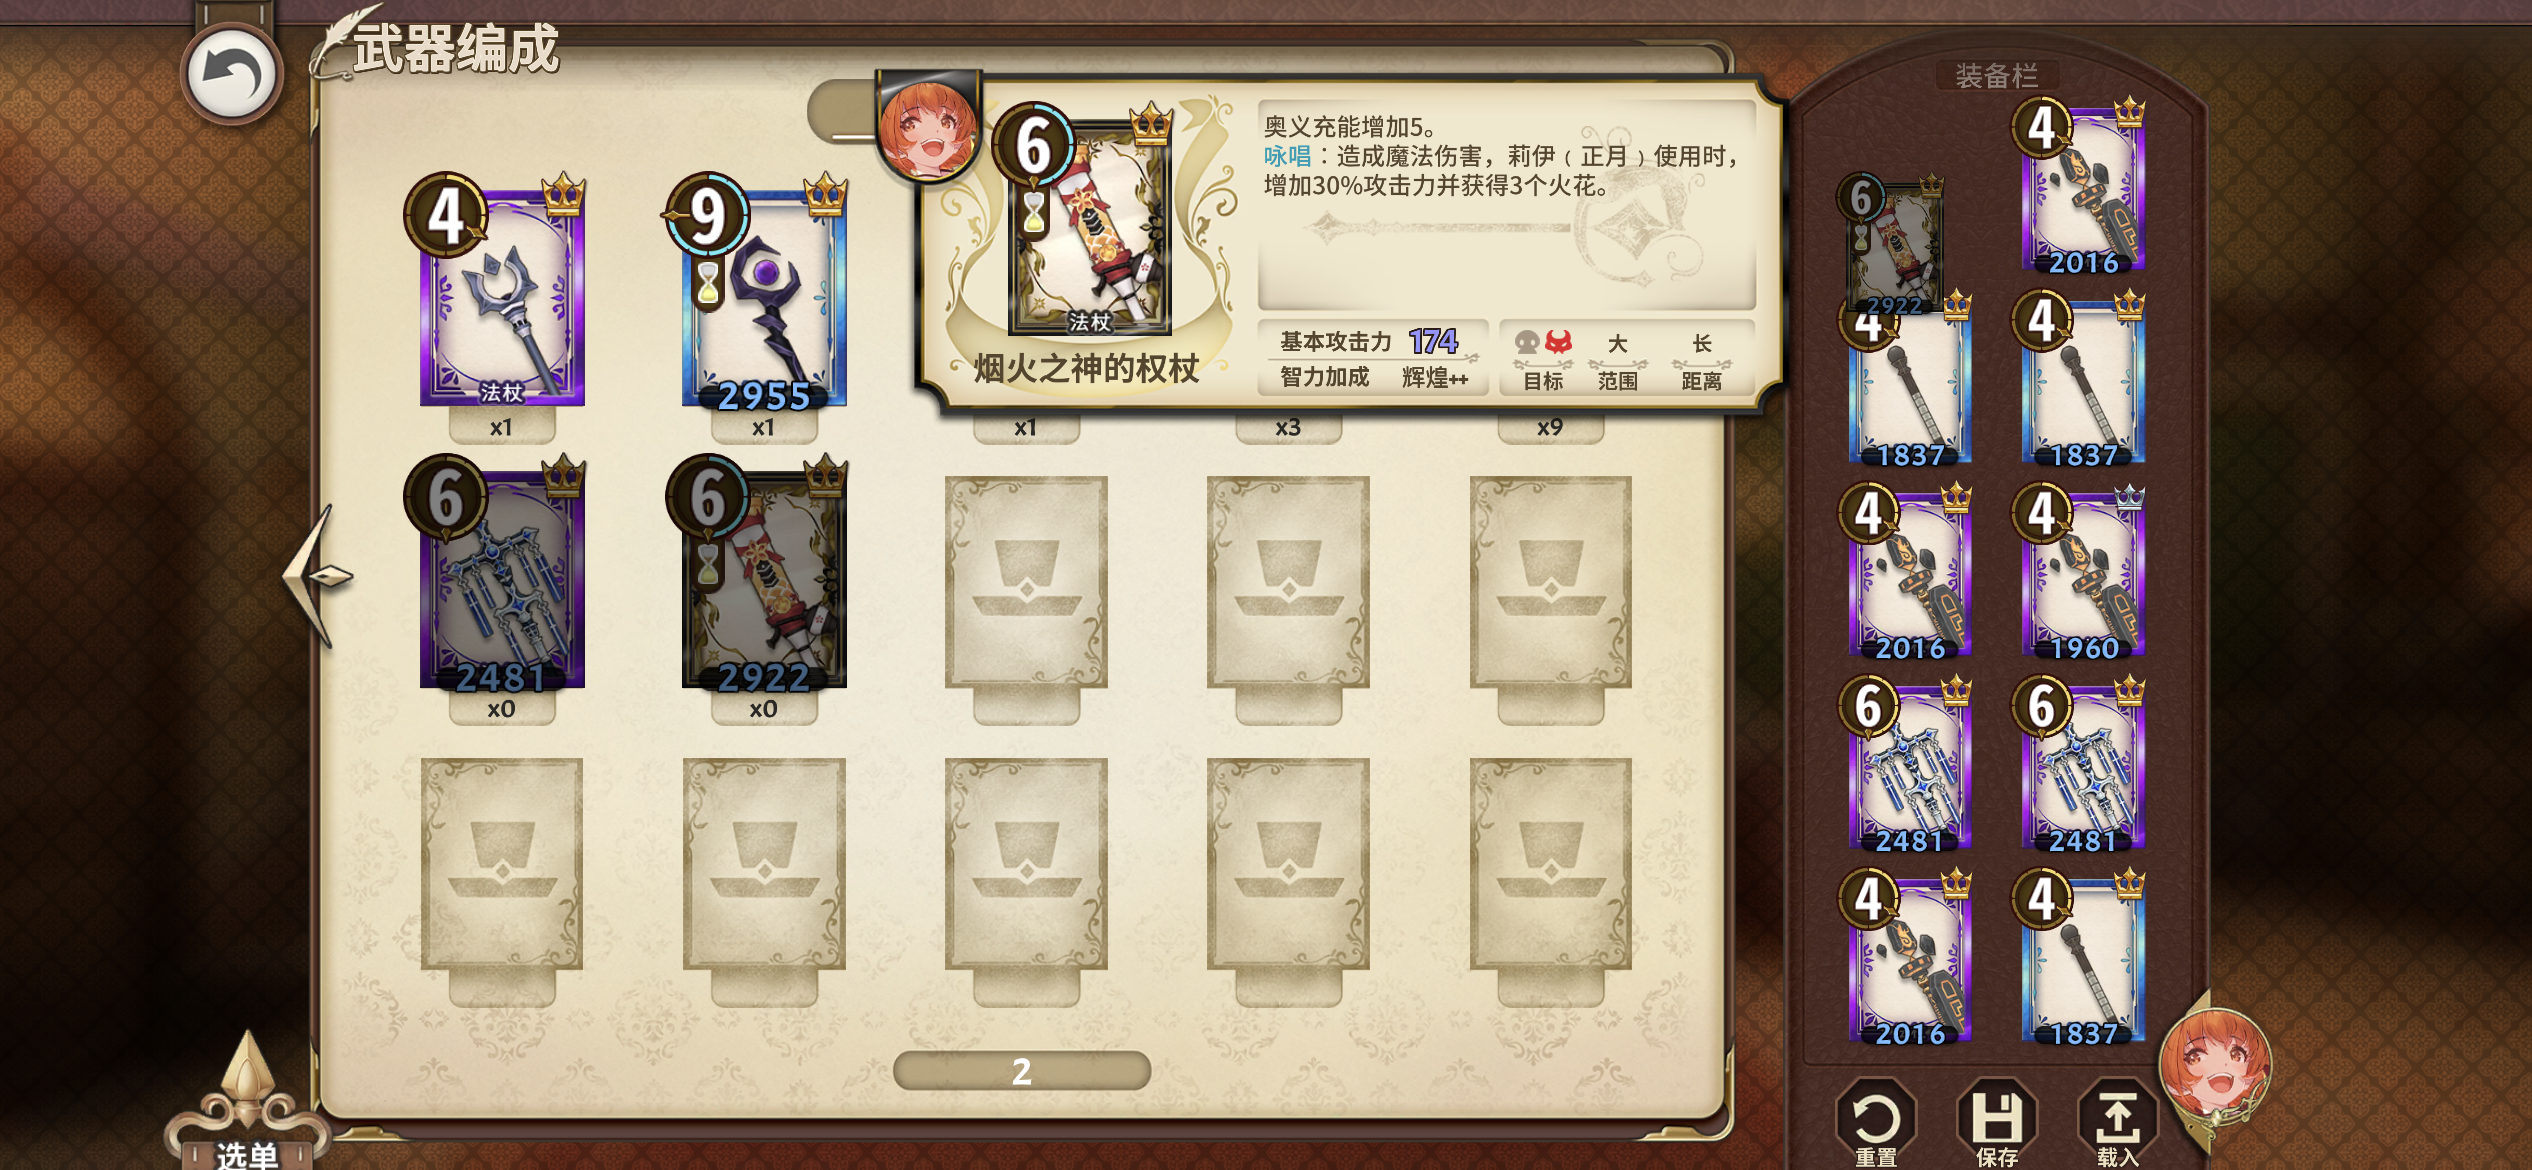
Task: Click the 咏唱 keyword link in description
Action: pos(1287,157)
